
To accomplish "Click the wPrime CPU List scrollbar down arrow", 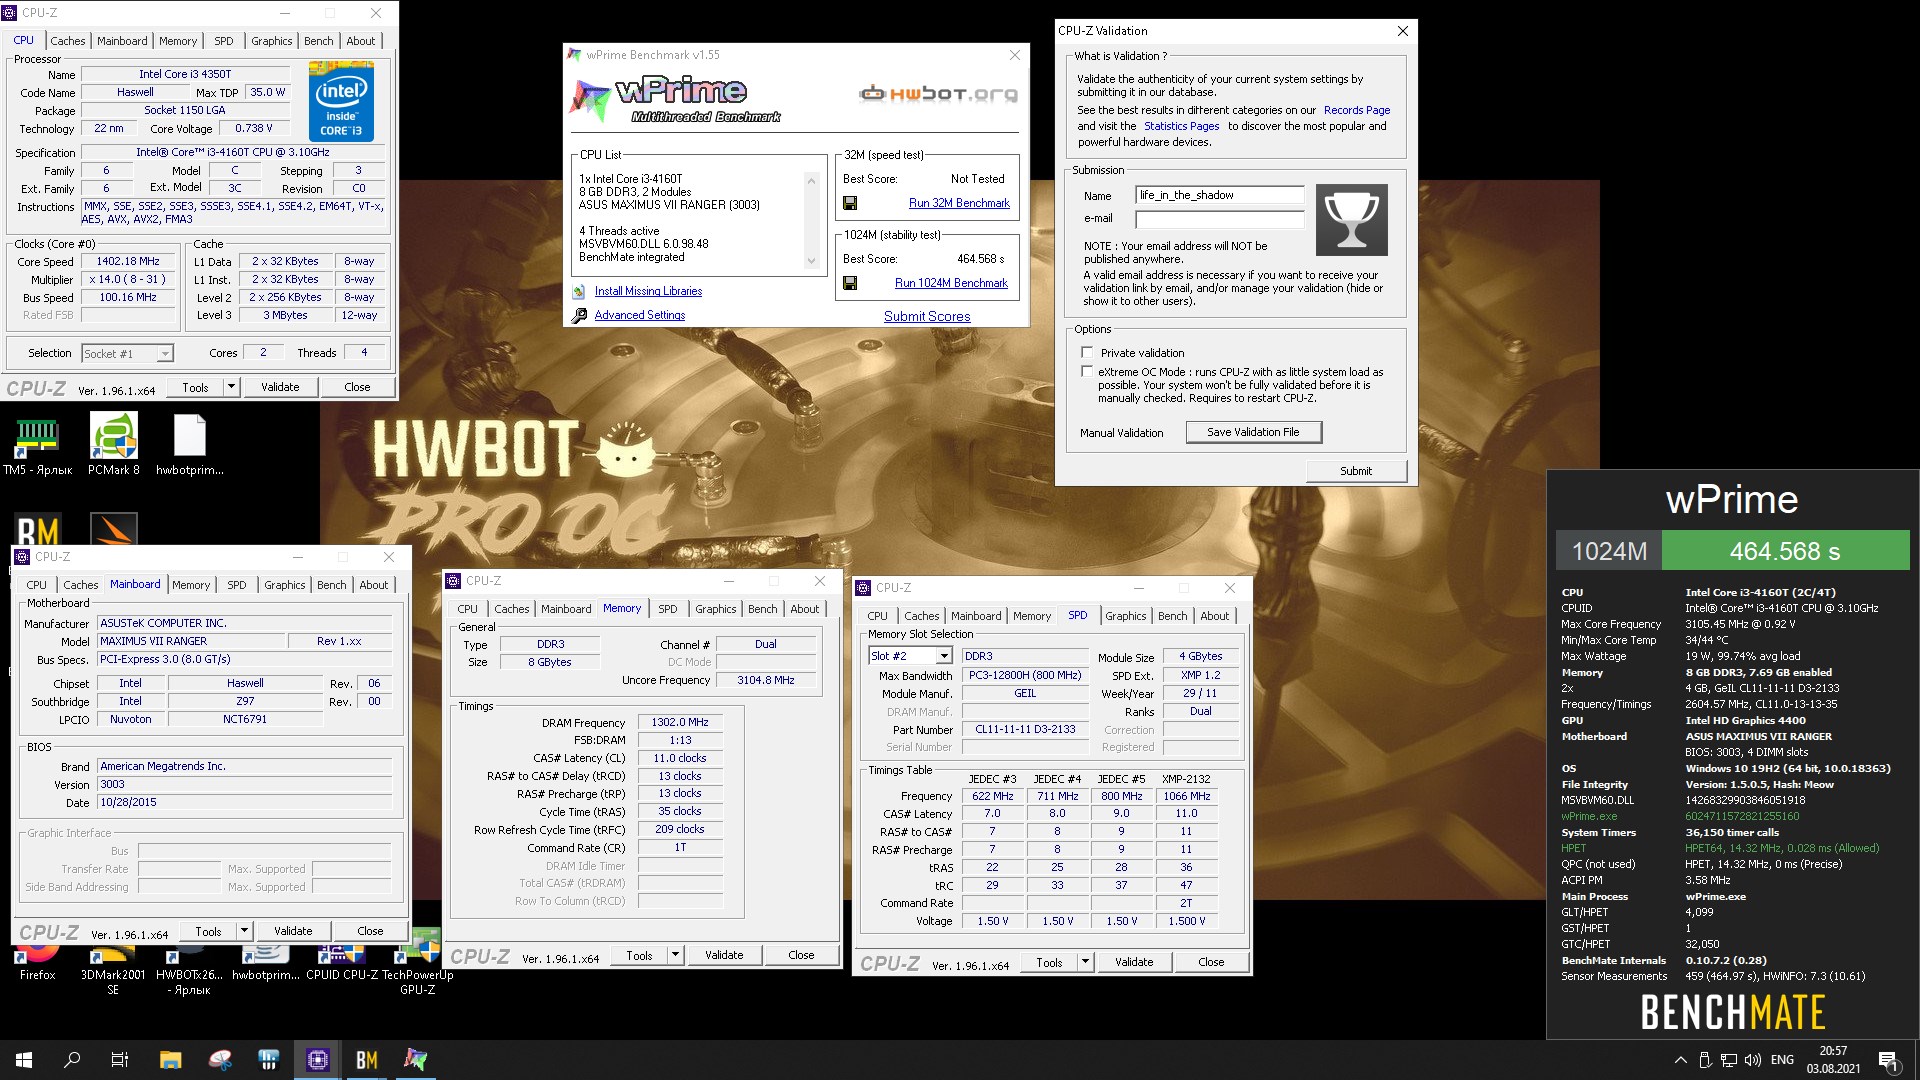I will (811, 261).
